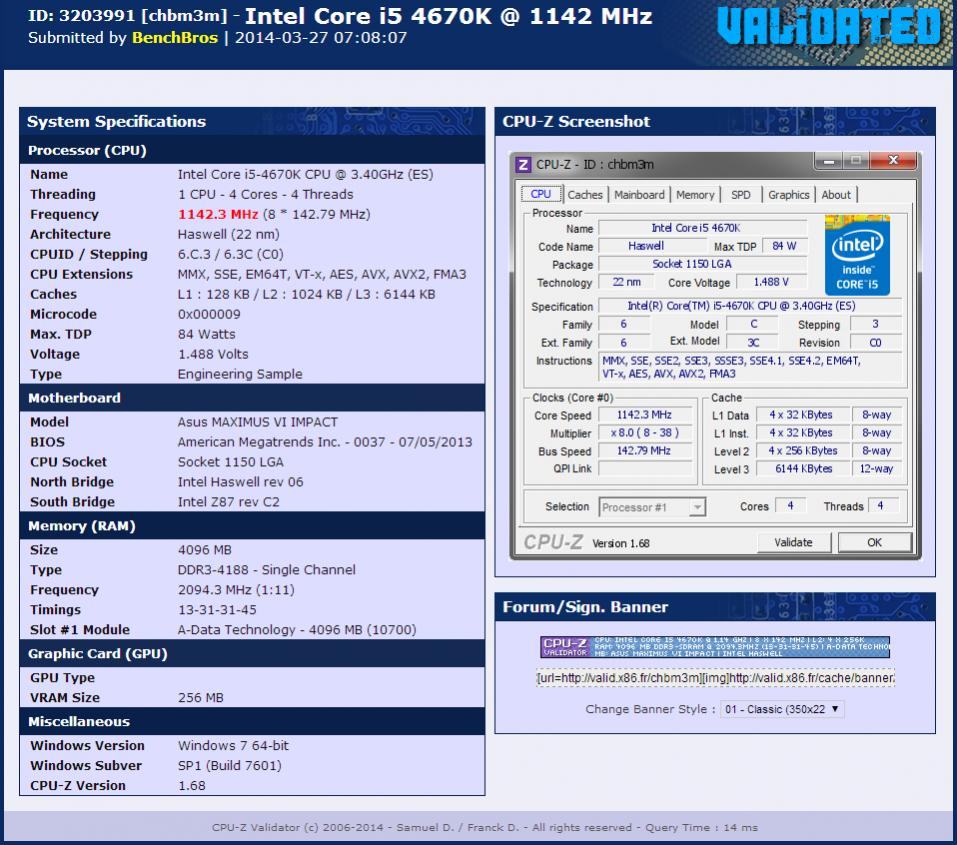Click the Instructions field in CPU-Z

pos(750,368)
